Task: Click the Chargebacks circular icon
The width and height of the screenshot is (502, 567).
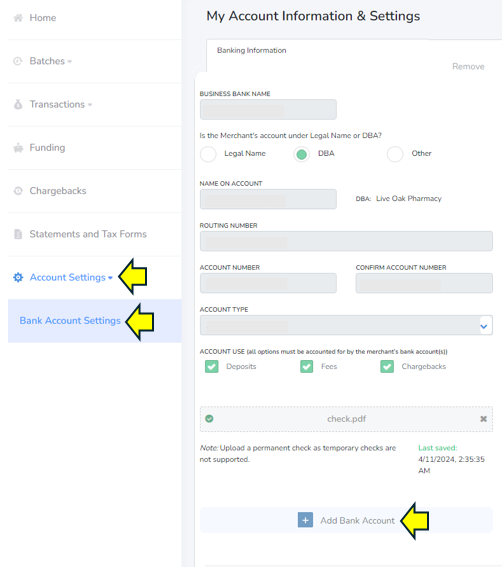Action: (18, 191)
